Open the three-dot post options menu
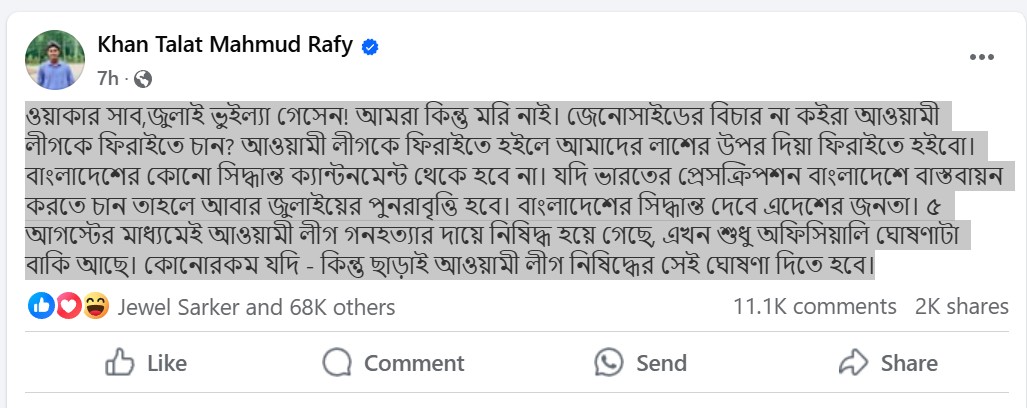The width and height of the screenshot is (1027, 408). [981, 59]
